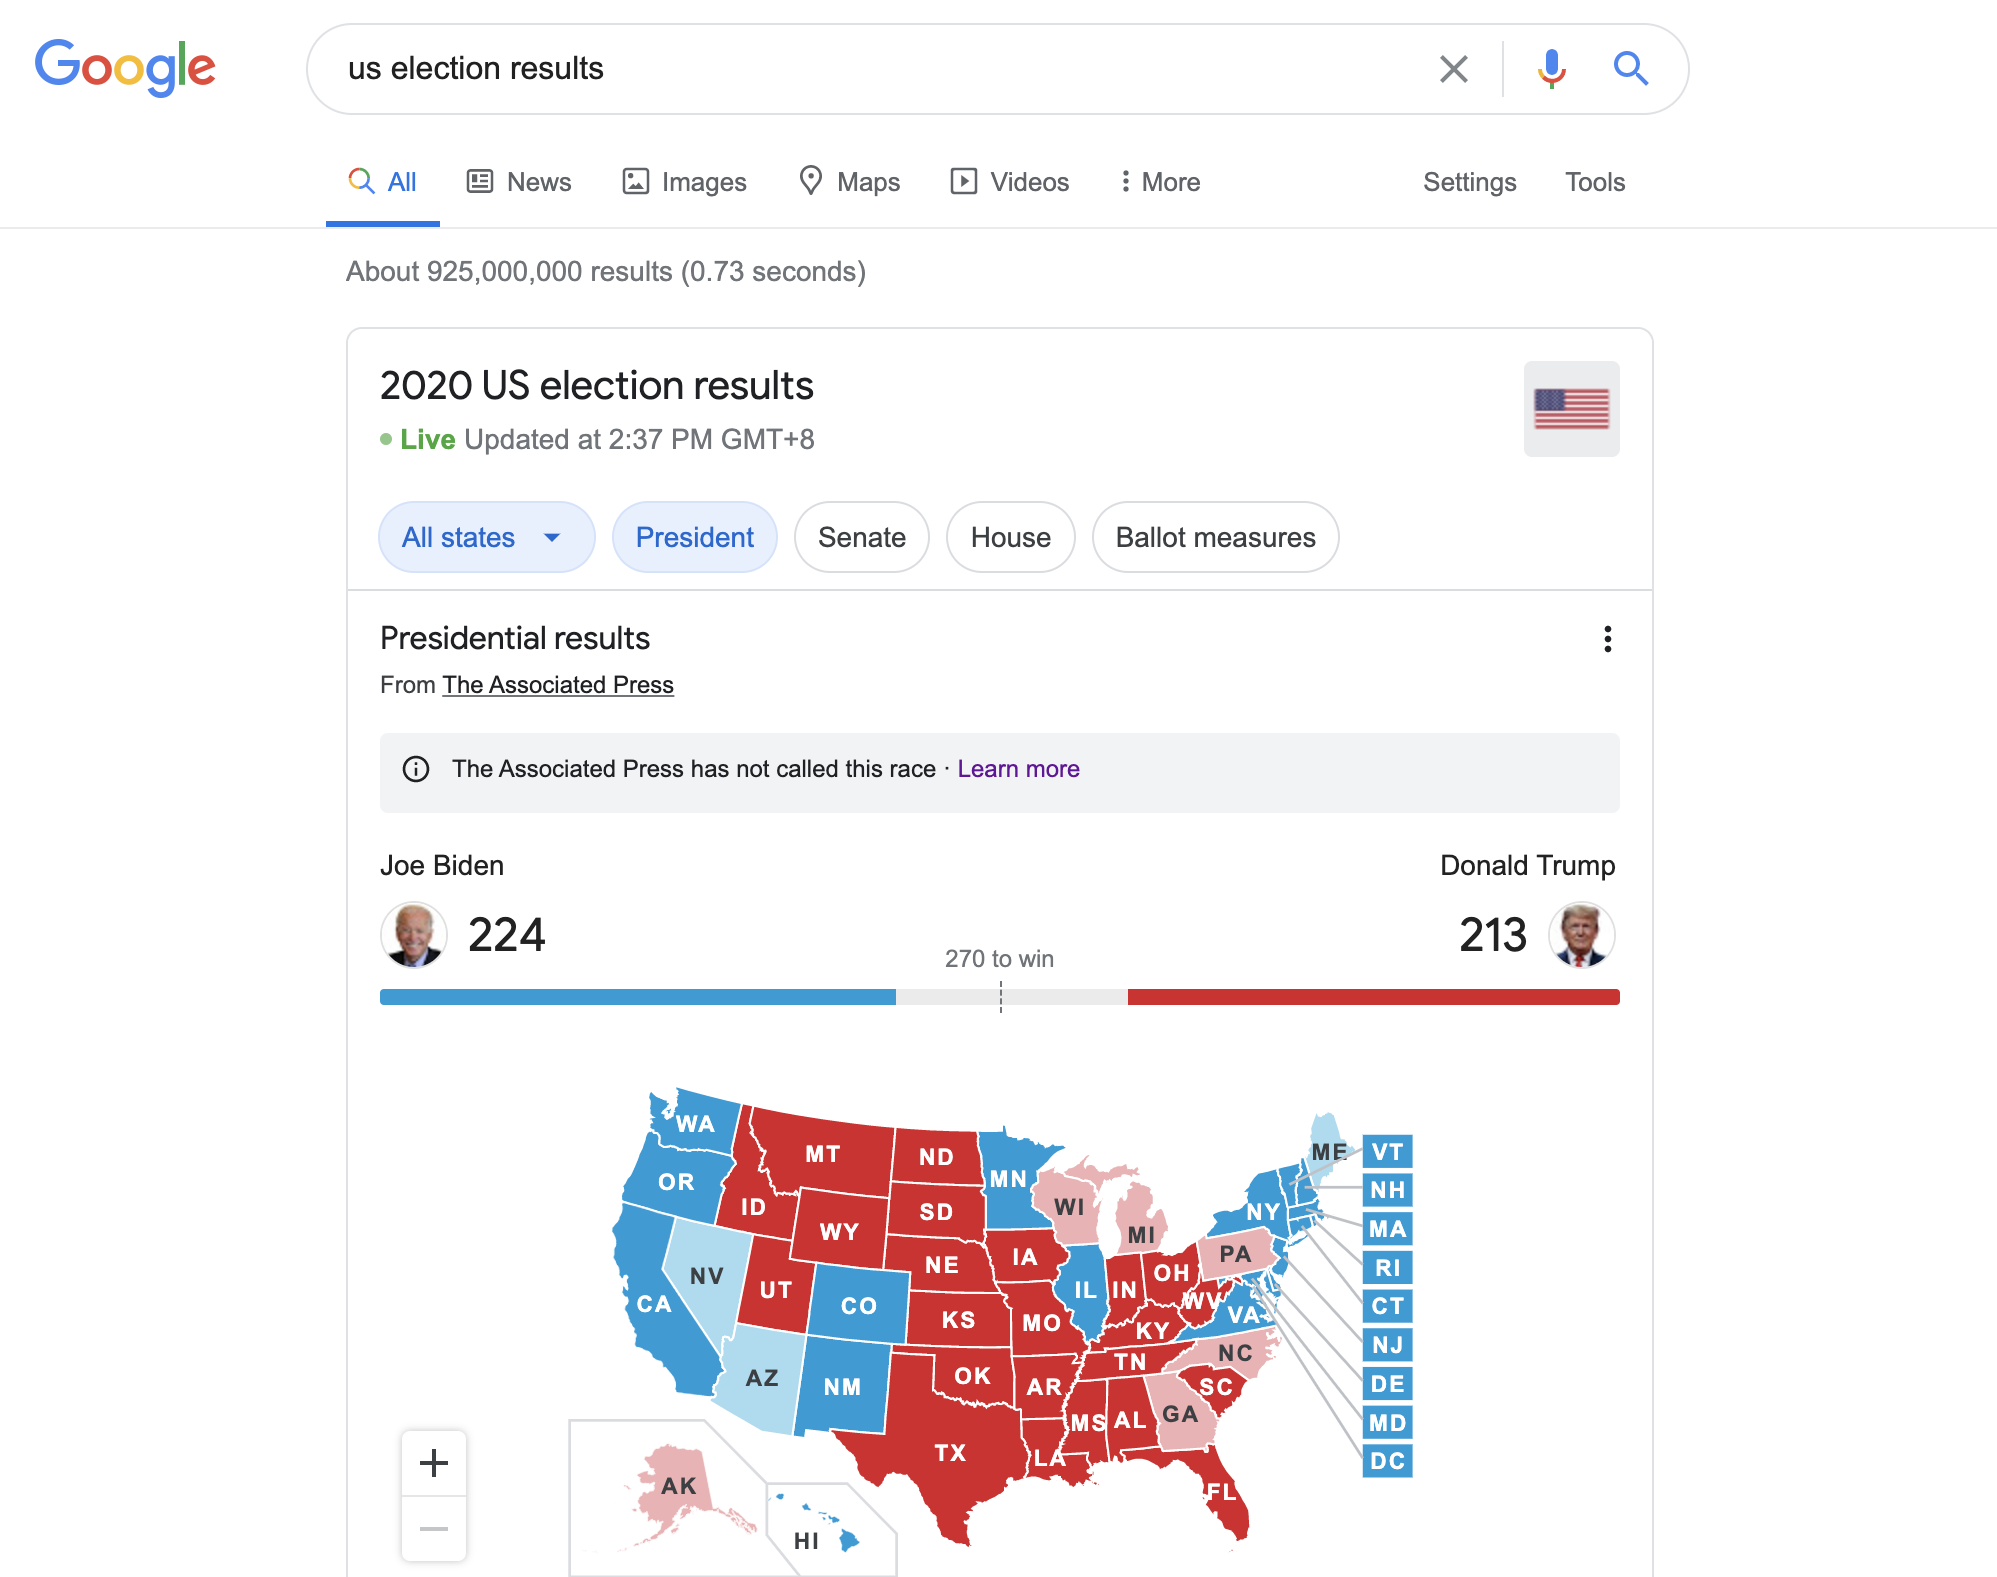Open the Tools options

tap(1594, 182)
